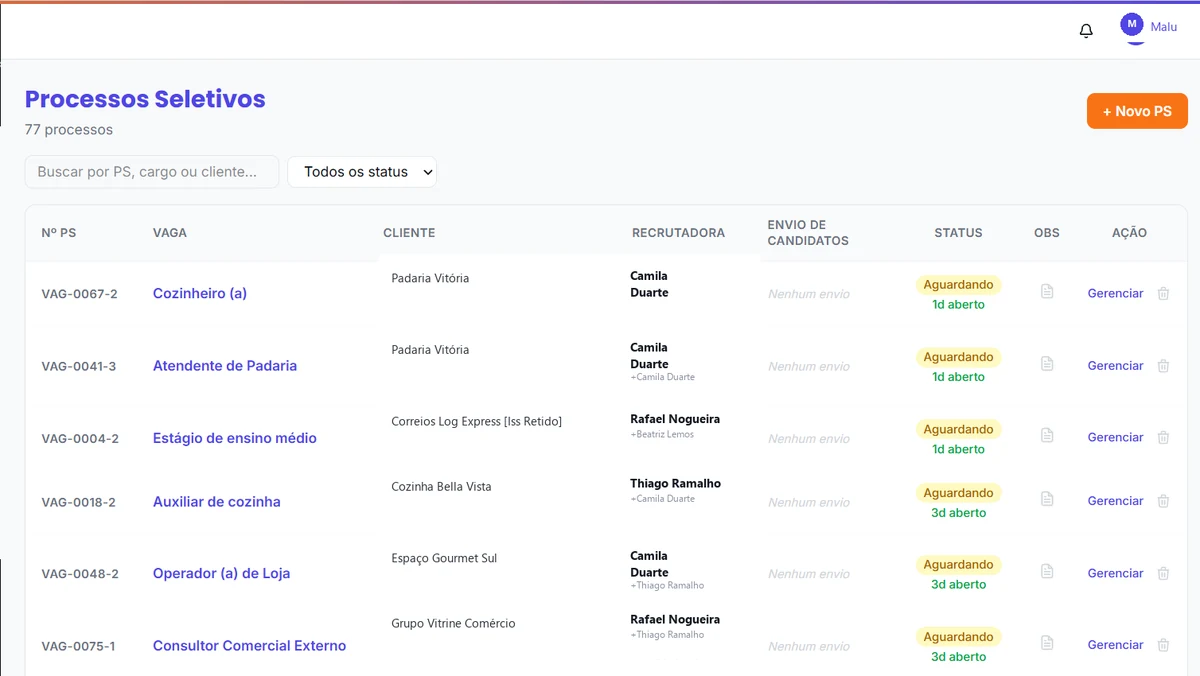Click the Aguardando badge for VAG-0075-1

point(958,637)
